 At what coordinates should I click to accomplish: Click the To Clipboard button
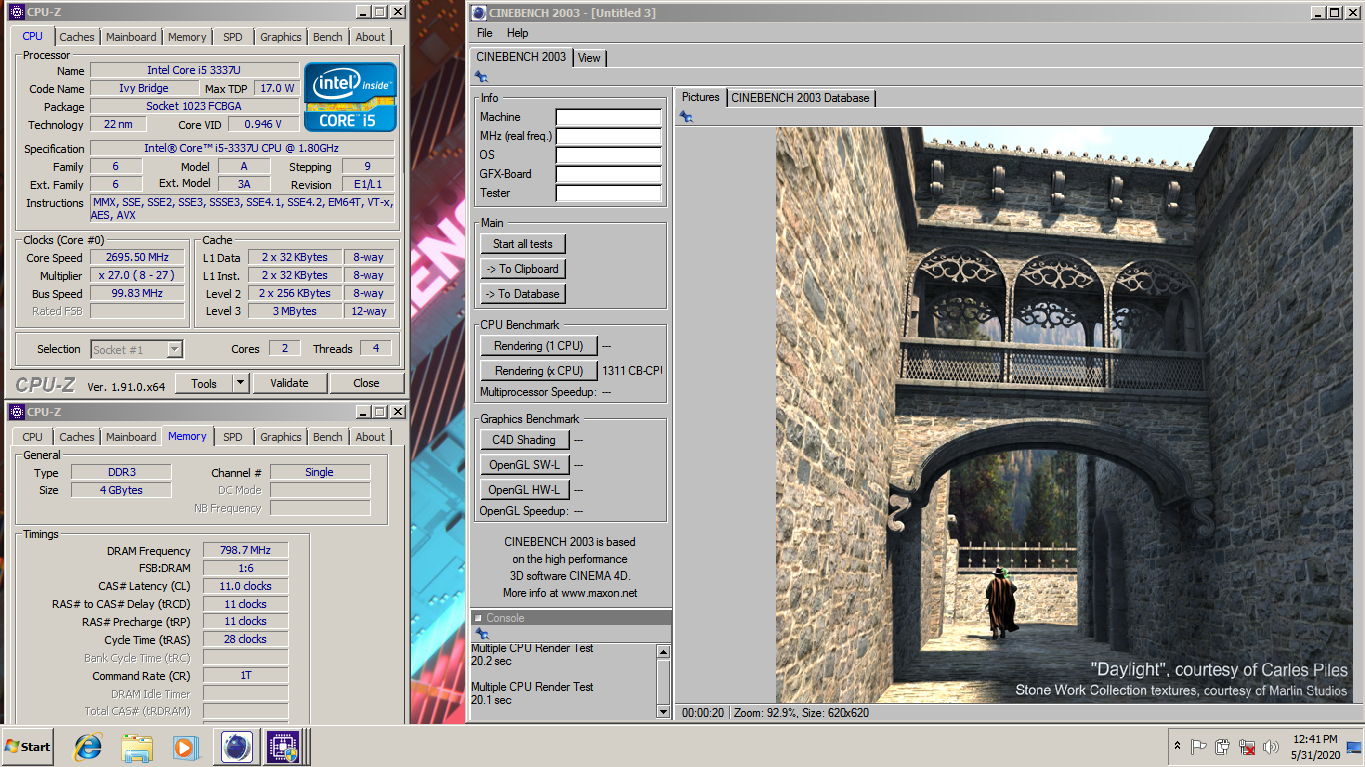[523, 269]
